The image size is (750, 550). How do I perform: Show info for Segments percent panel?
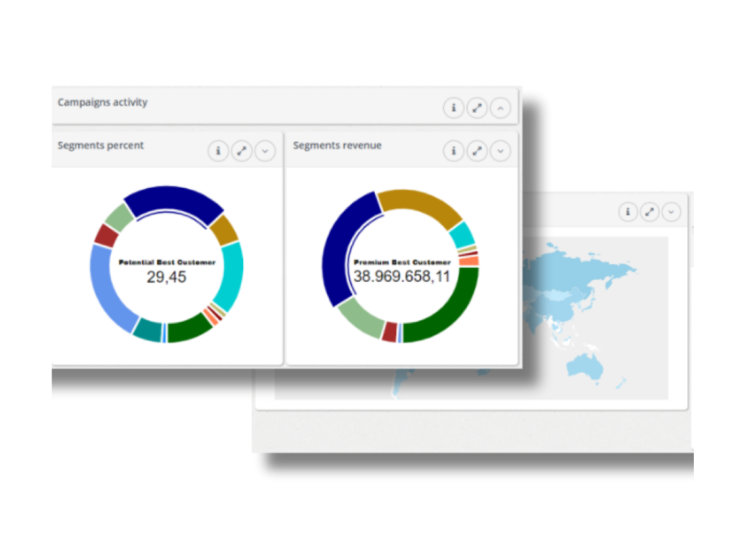[x=218, y=151]
